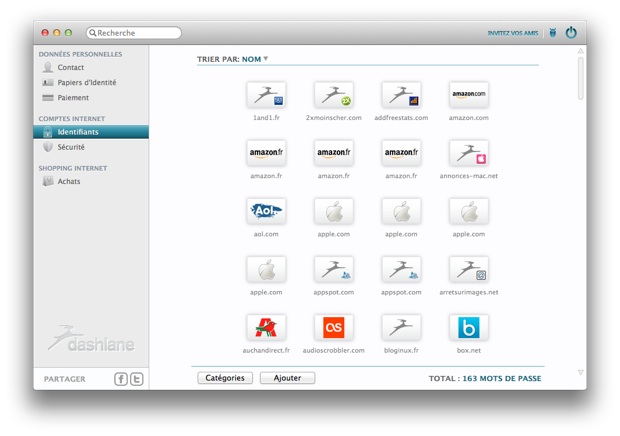Click the box.net label text
Image resolution: width=620 pixels, height=436 pixels.
469,350
